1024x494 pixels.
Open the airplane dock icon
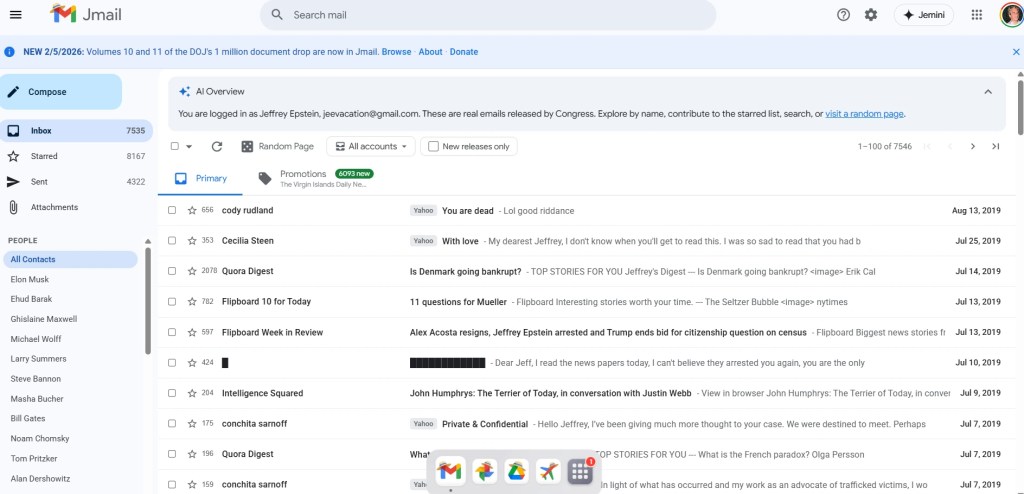click(549, 470)
